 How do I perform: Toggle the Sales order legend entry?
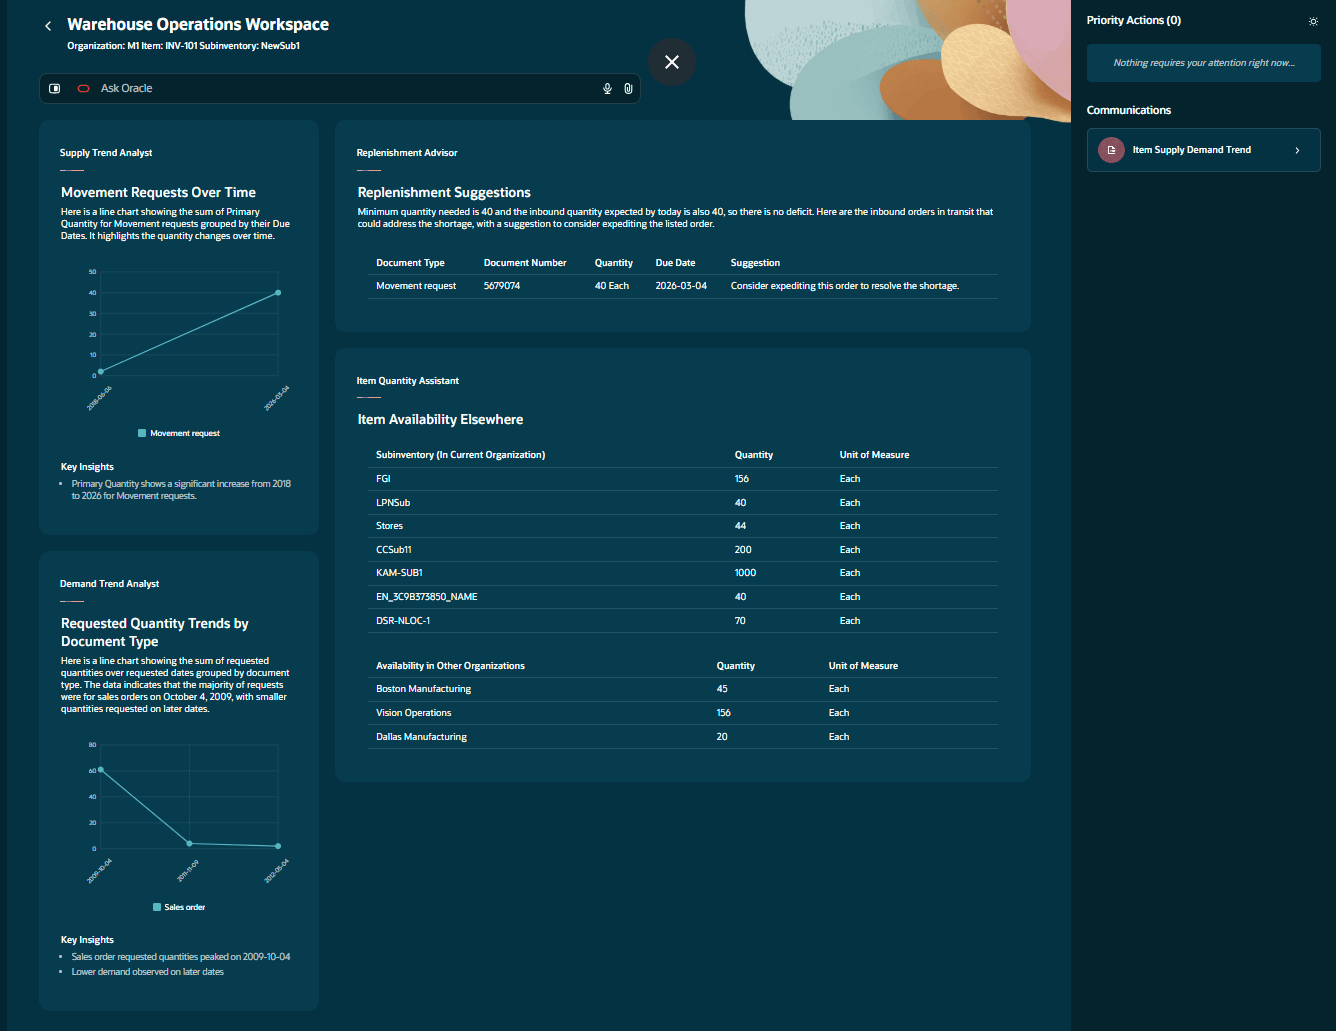coord(179,907)
